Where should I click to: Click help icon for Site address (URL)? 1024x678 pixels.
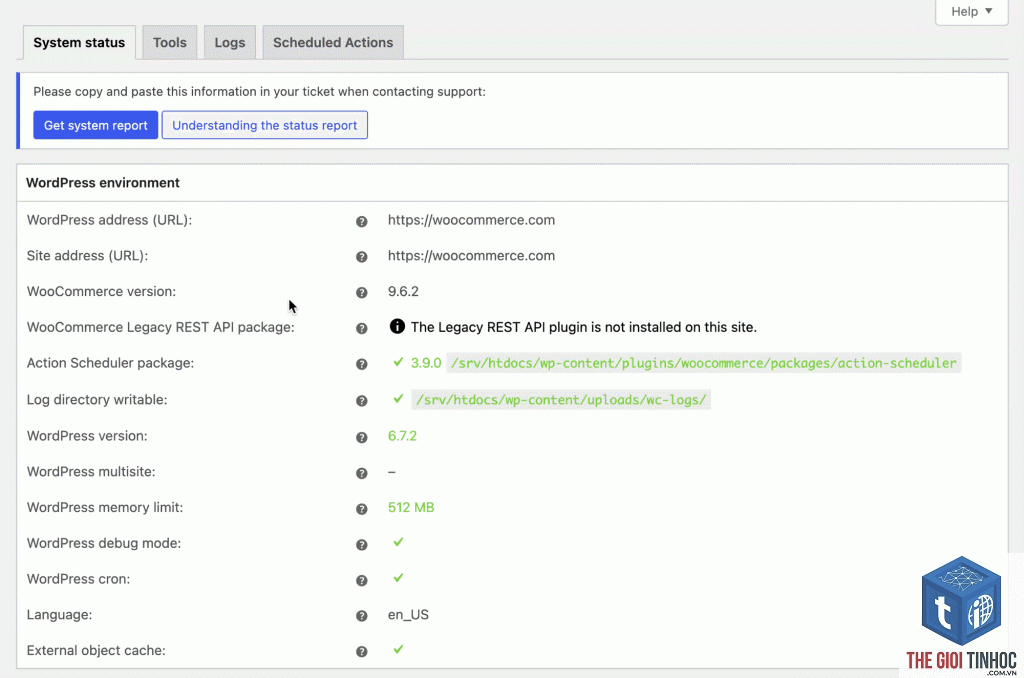coord(361,257)
